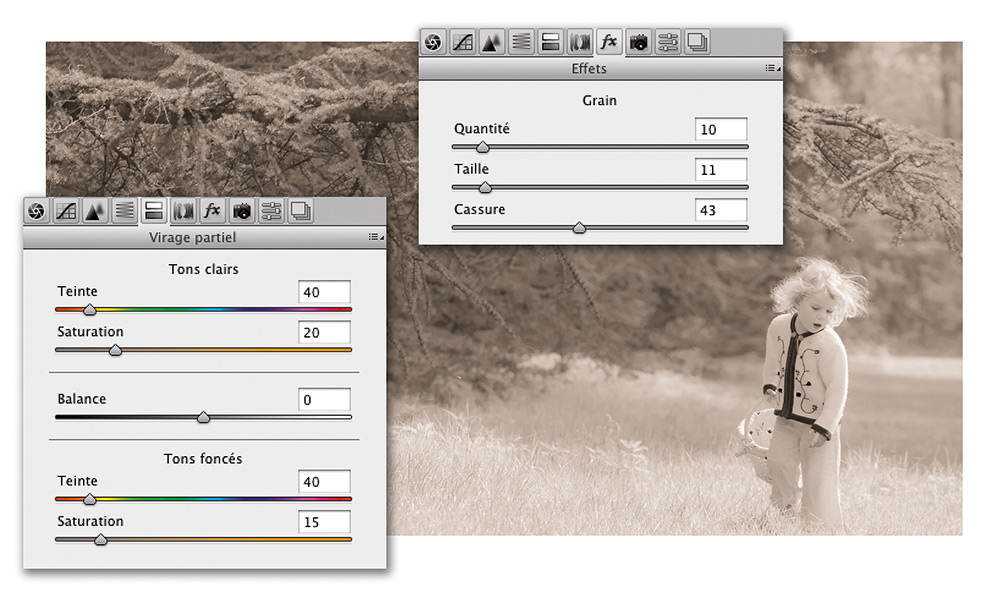Open Detail tab in Virage partiel panel
The image size is (1000, 595).
(96, 211)
